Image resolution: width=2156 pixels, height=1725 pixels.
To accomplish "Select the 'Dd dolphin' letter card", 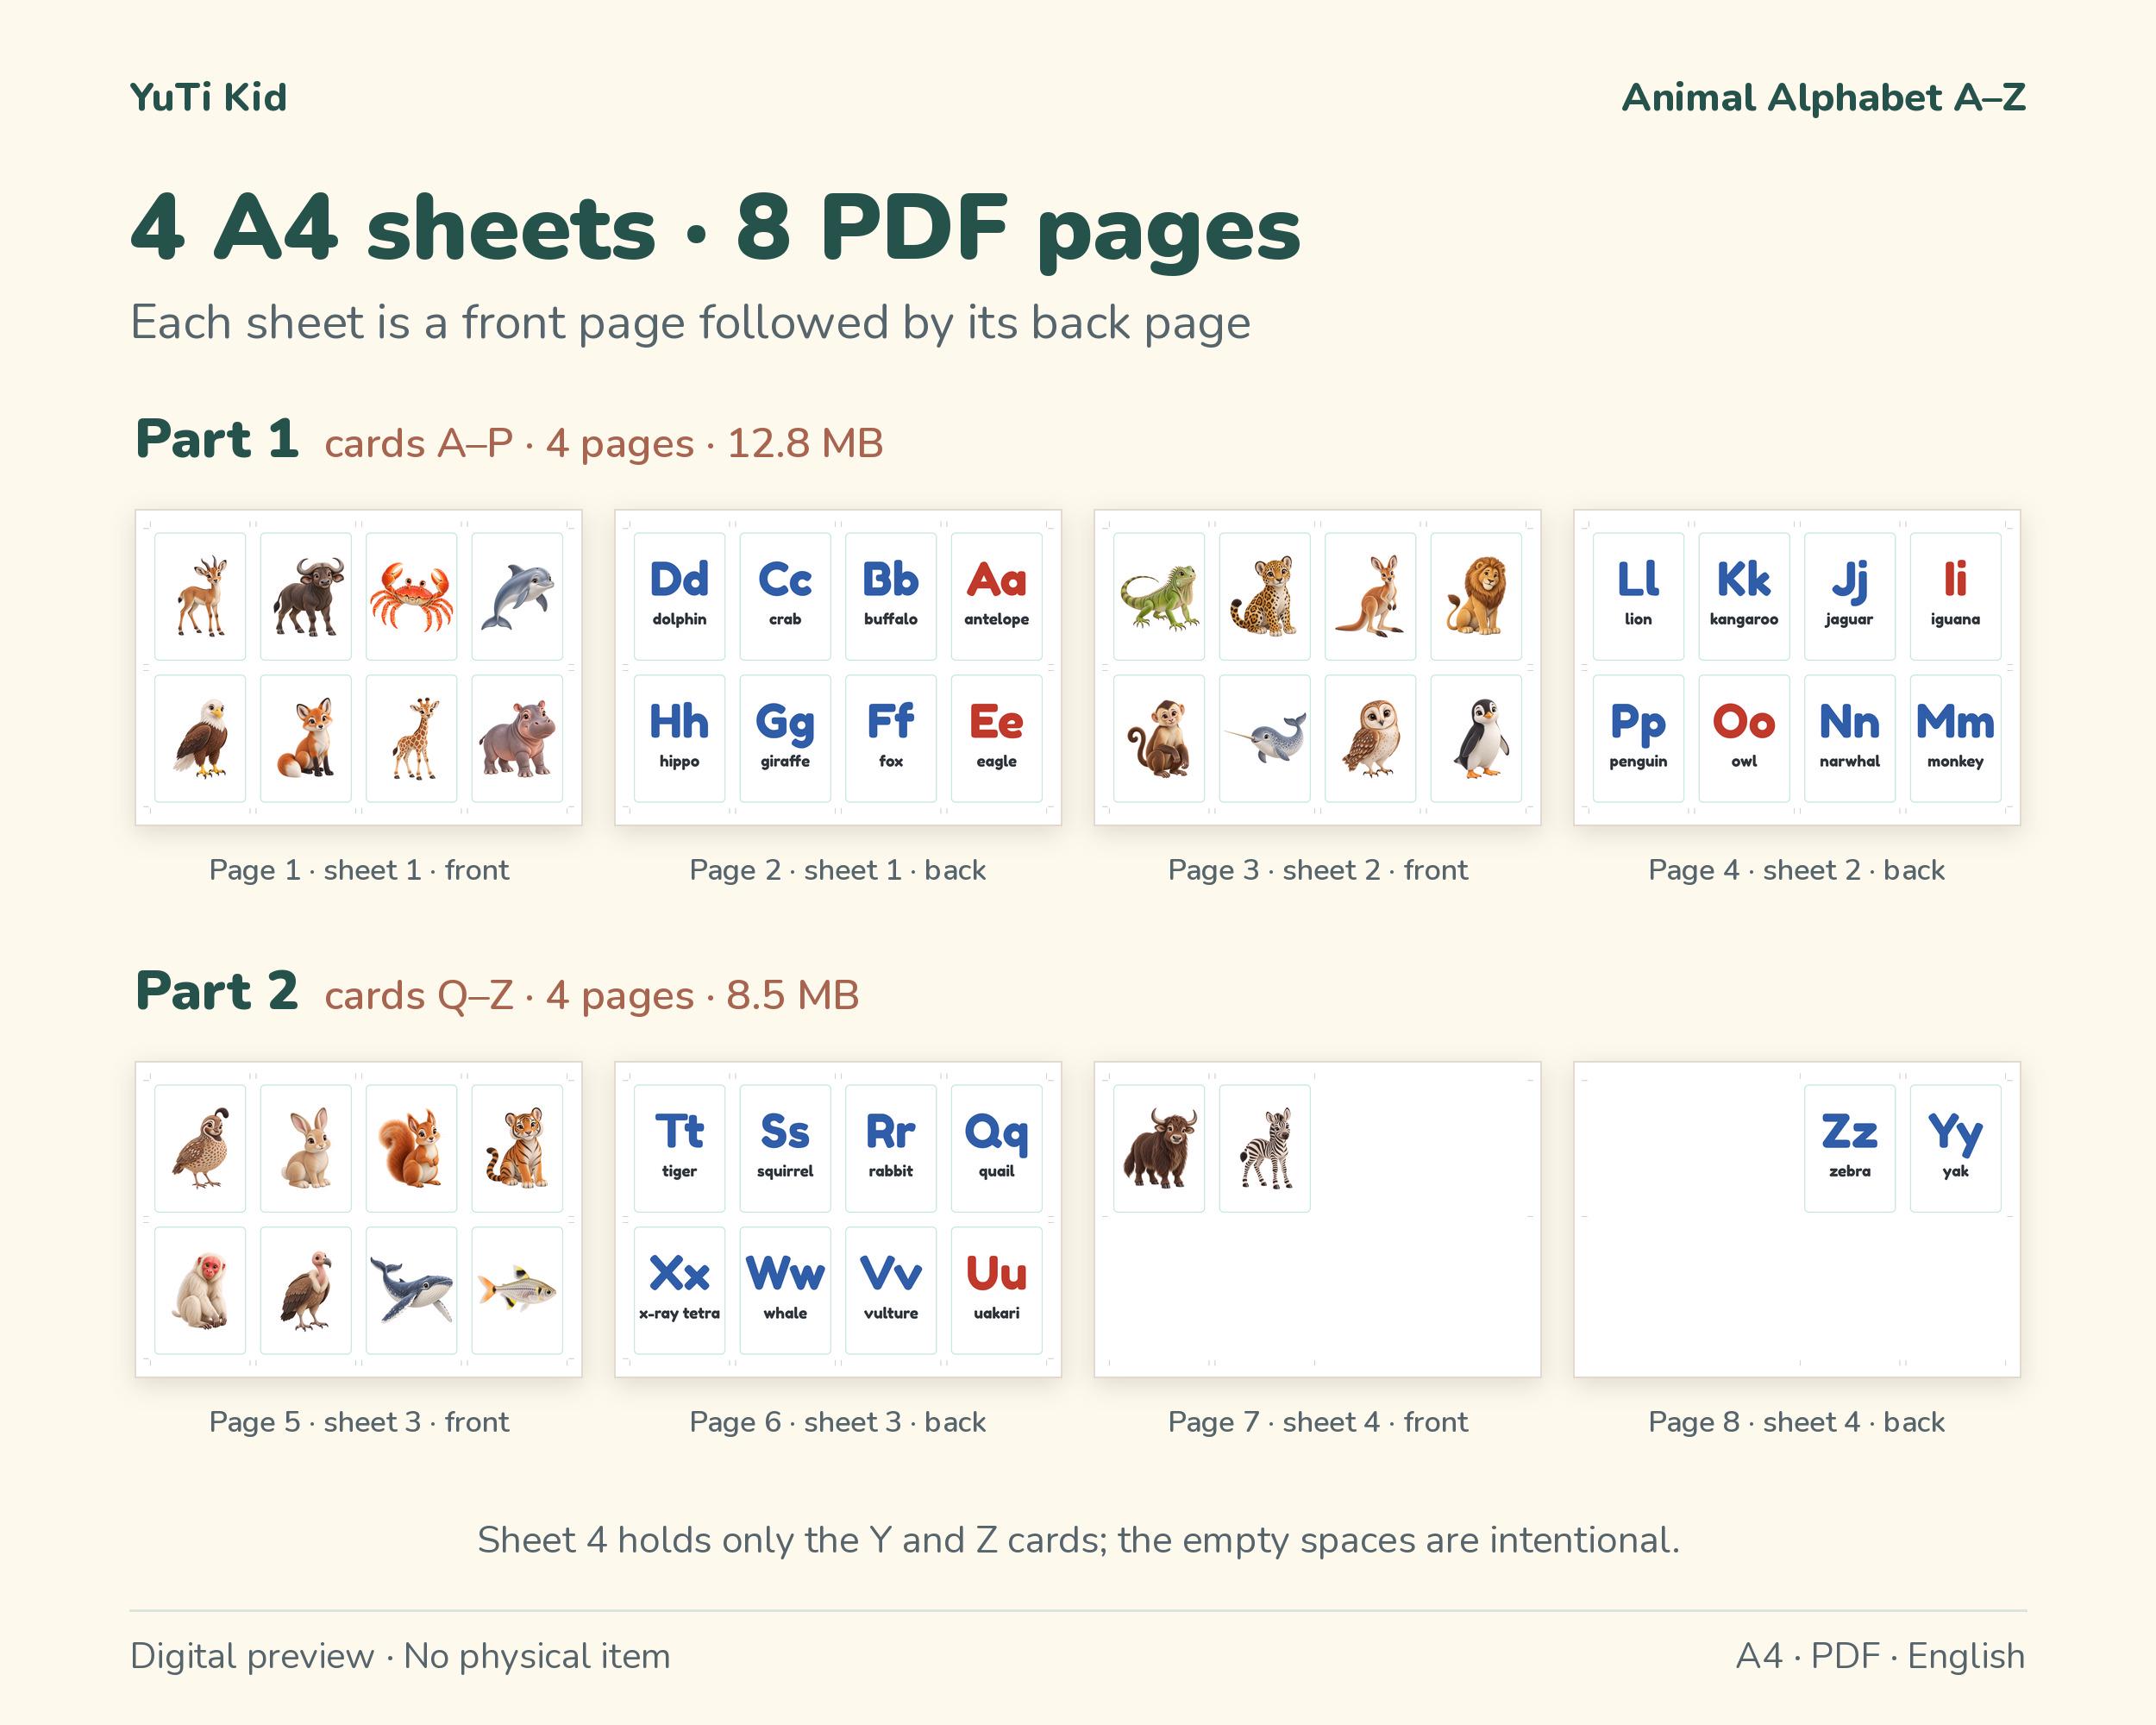I will [x=679, y=596].
